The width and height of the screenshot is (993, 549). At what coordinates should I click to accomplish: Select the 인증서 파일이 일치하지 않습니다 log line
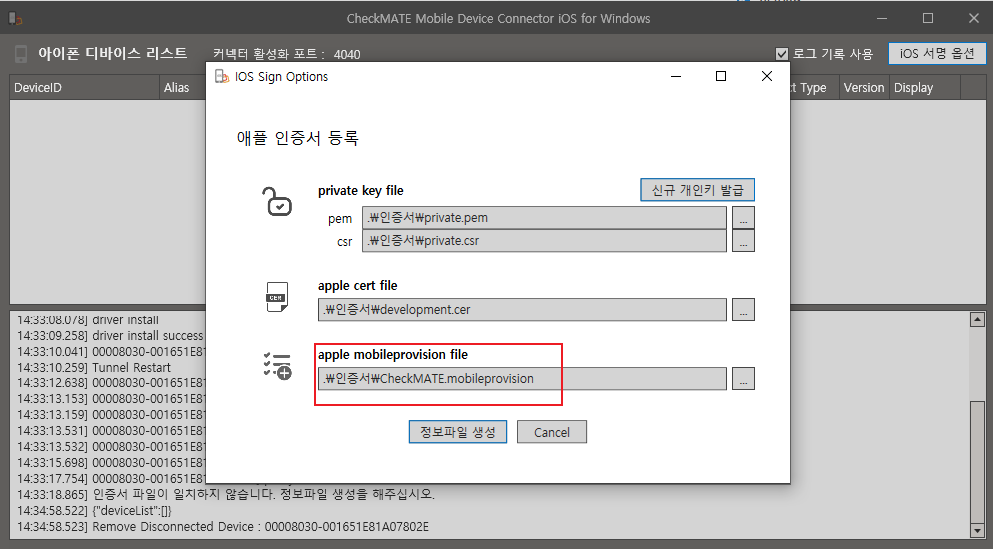[x=226, y=495]
